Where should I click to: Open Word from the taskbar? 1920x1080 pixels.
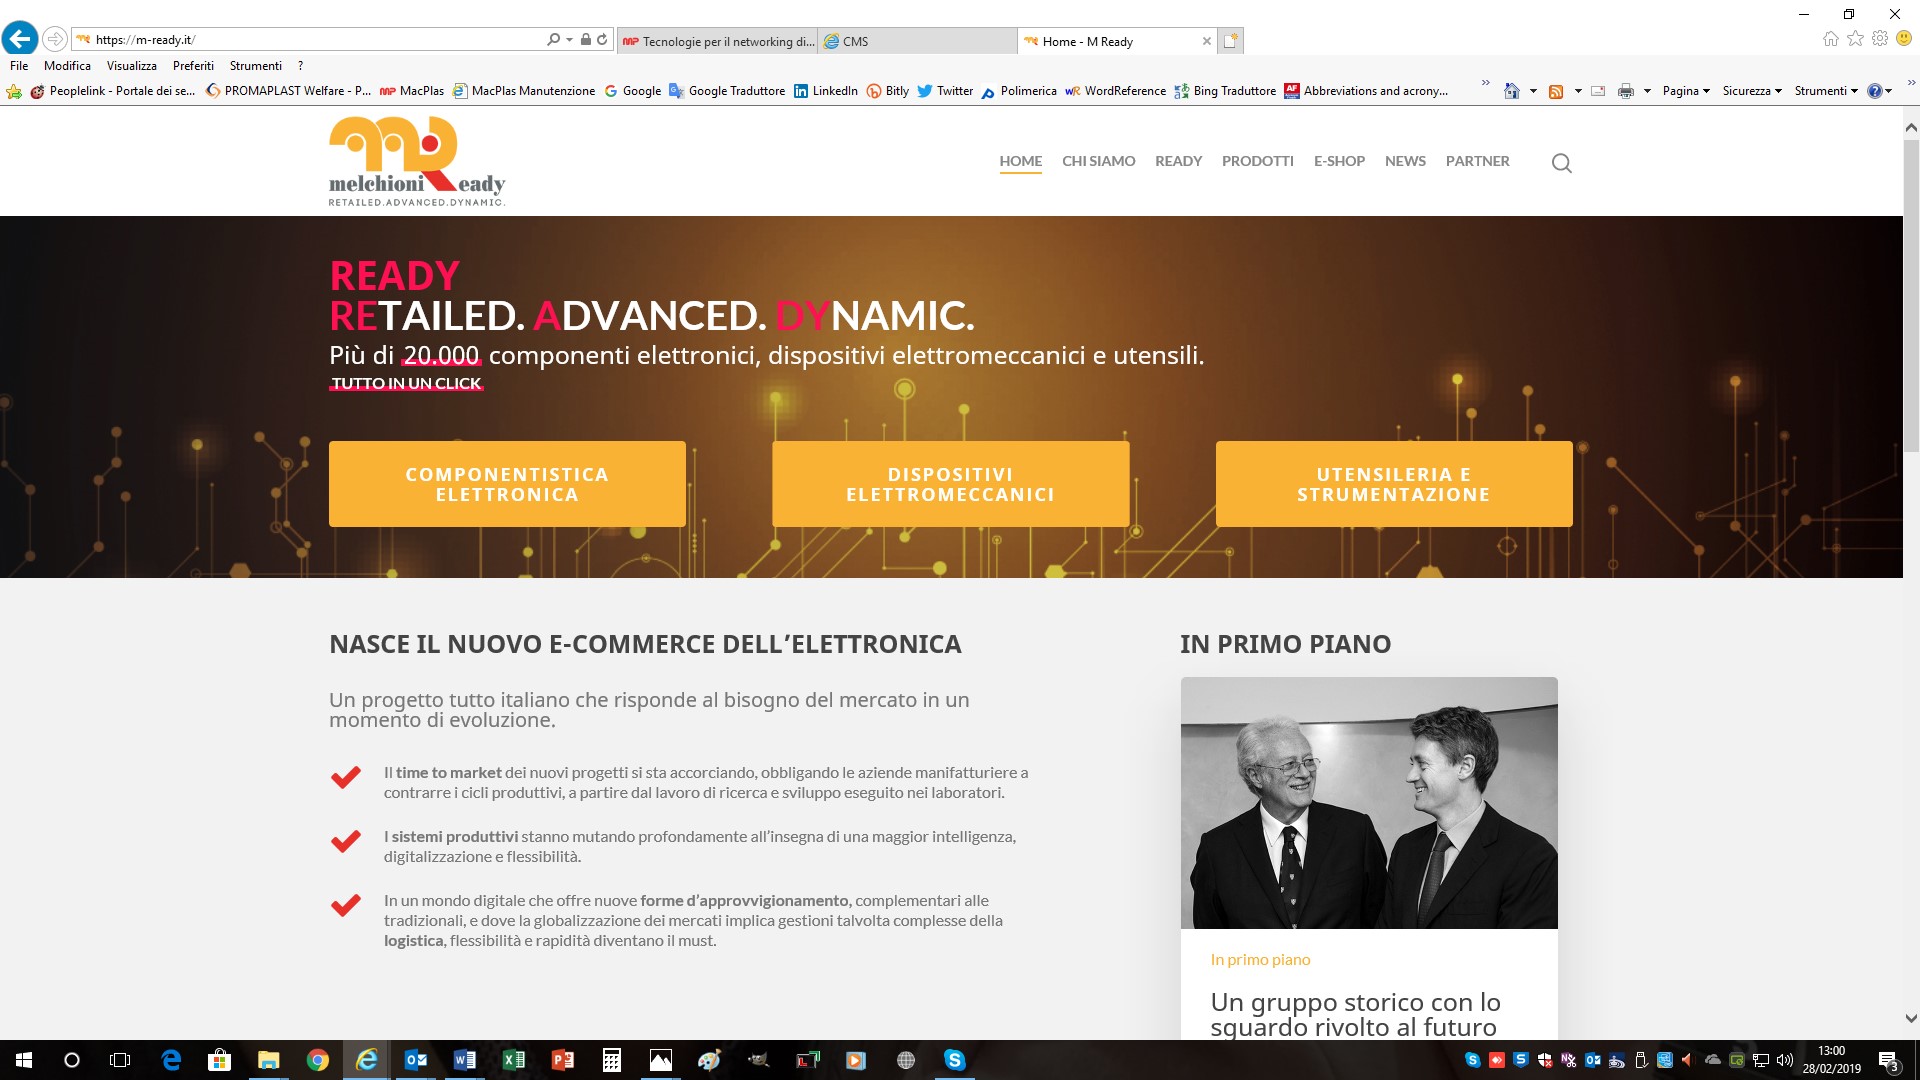465,1060
